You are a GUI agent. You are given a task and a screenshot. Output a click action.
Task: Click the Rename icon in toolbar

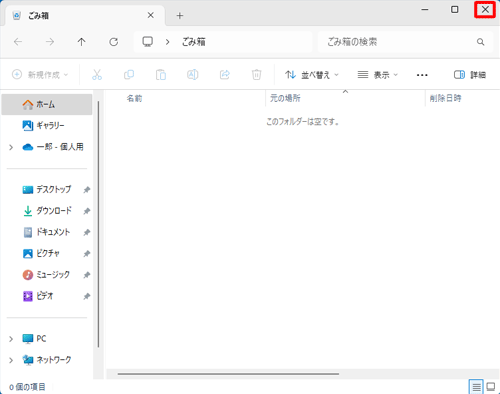193,75
